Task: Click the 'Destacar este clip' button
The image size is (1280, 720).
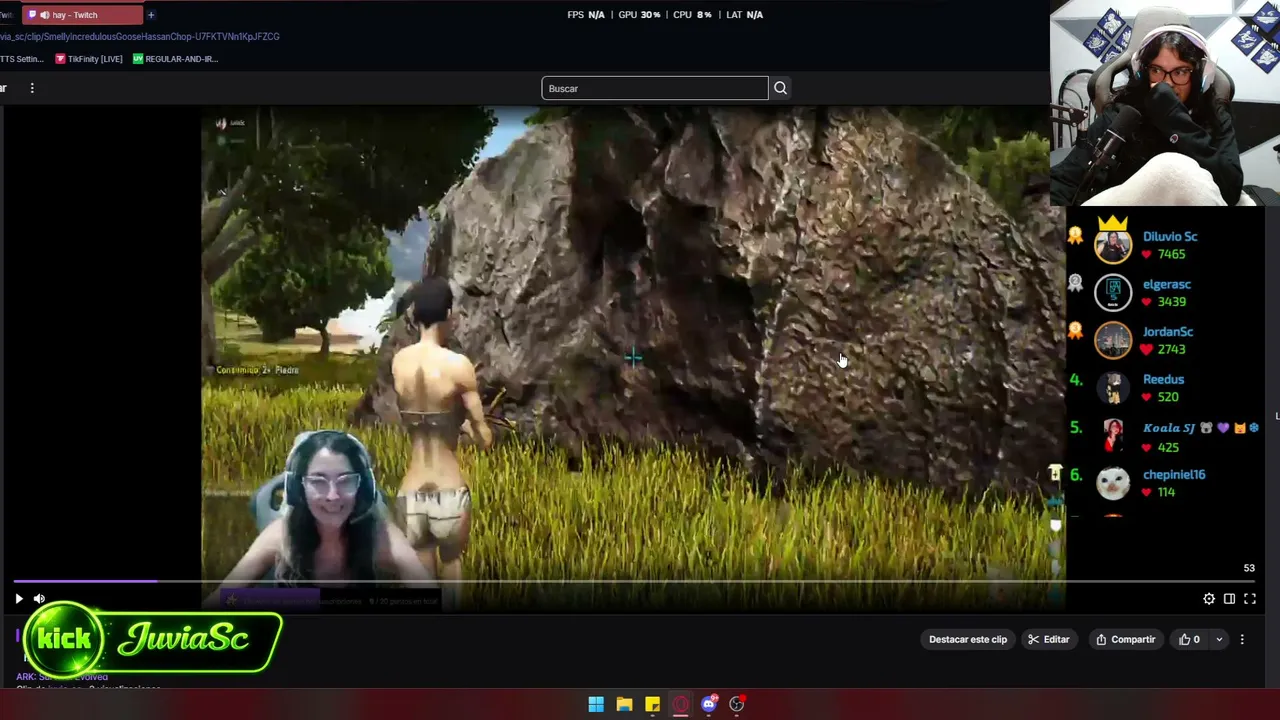Action: coord(968,639)
